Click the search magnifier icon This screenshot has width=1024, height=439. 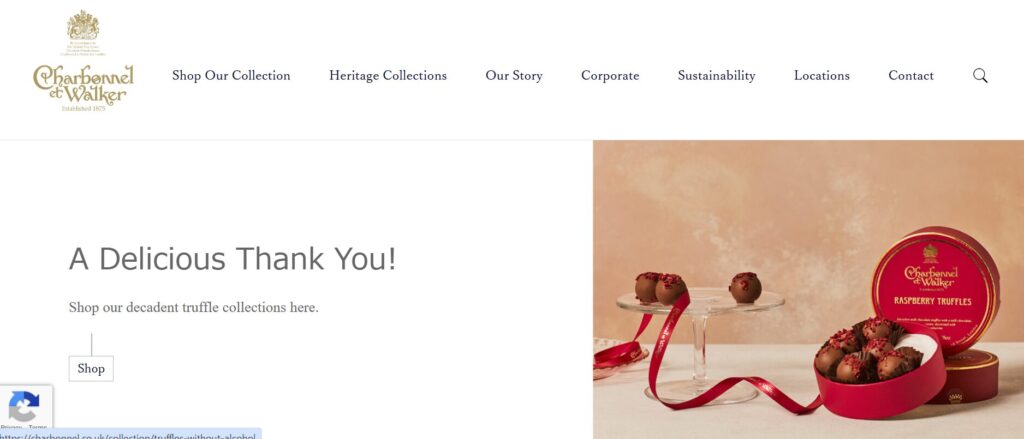pyautogui.click(x=980, y=76)
